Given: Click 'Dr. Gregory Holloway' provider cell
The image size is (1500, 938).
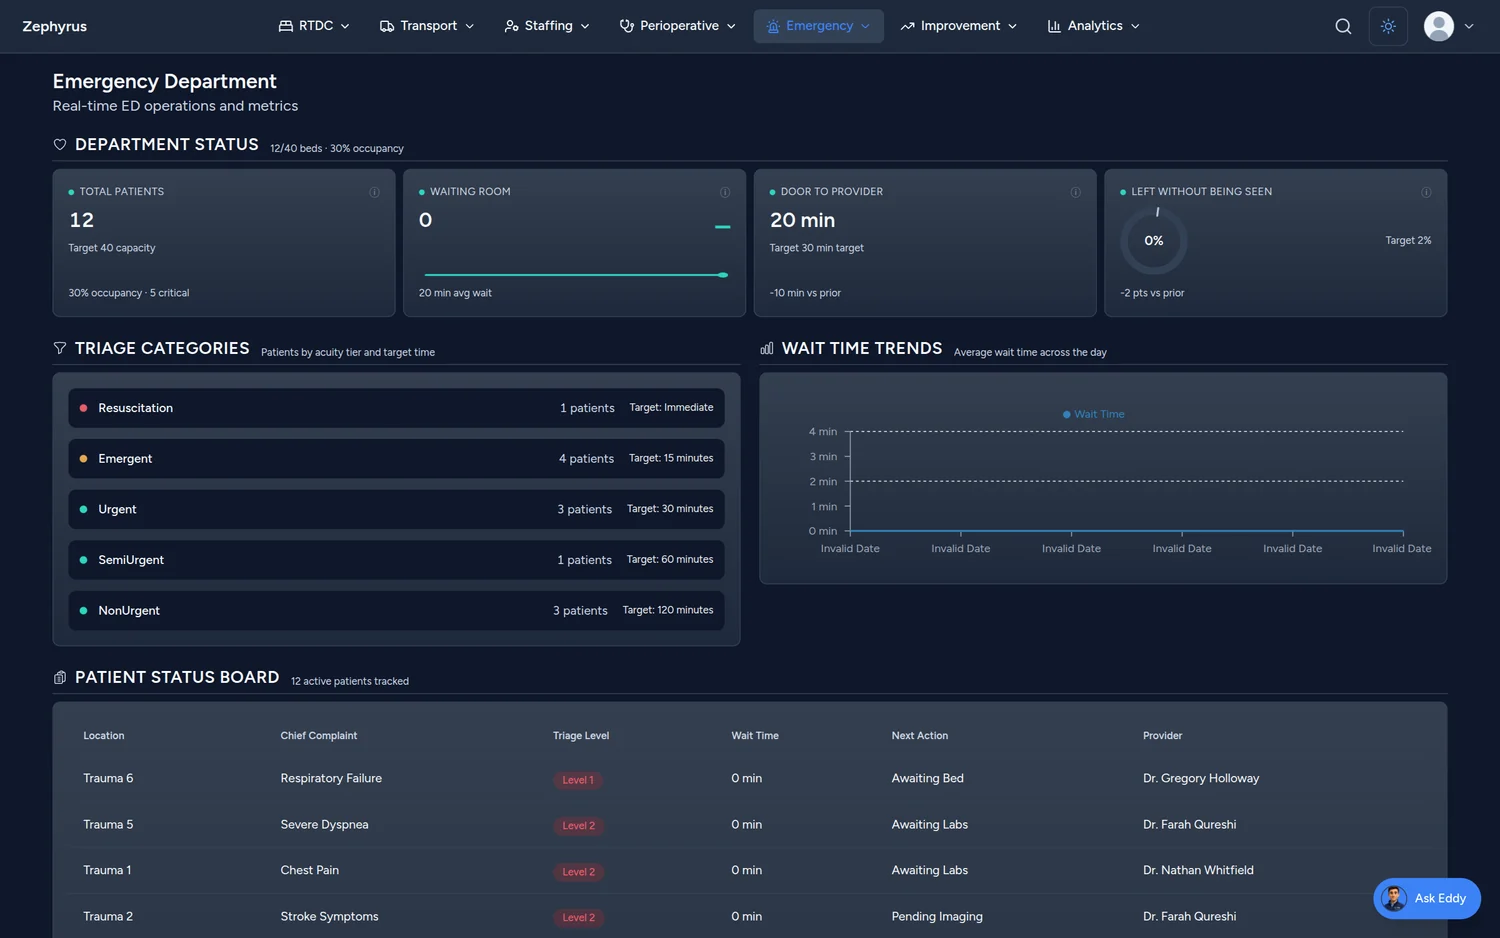Looking at the screenshot, I should tap(1201, 778).
